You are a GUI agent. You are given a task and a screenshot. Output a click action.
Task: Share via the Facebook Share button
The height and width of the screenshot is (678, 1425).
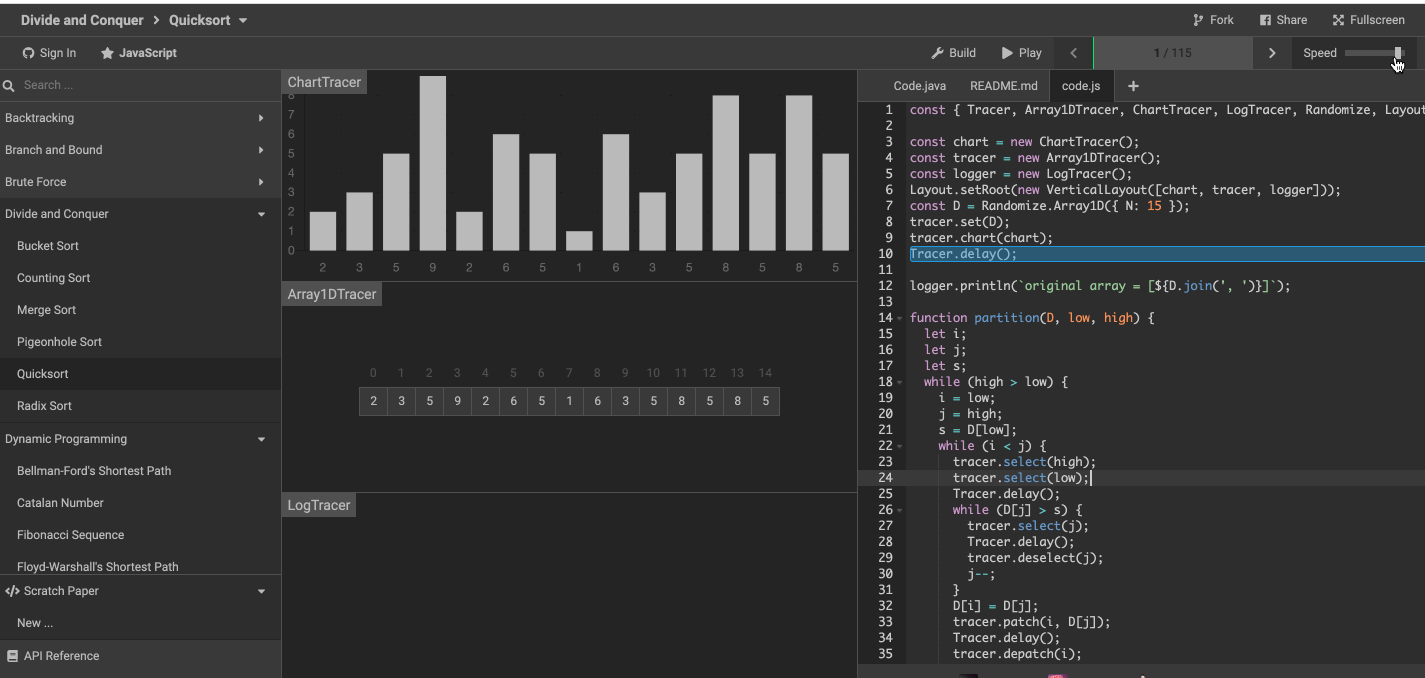click(1283, 20)
